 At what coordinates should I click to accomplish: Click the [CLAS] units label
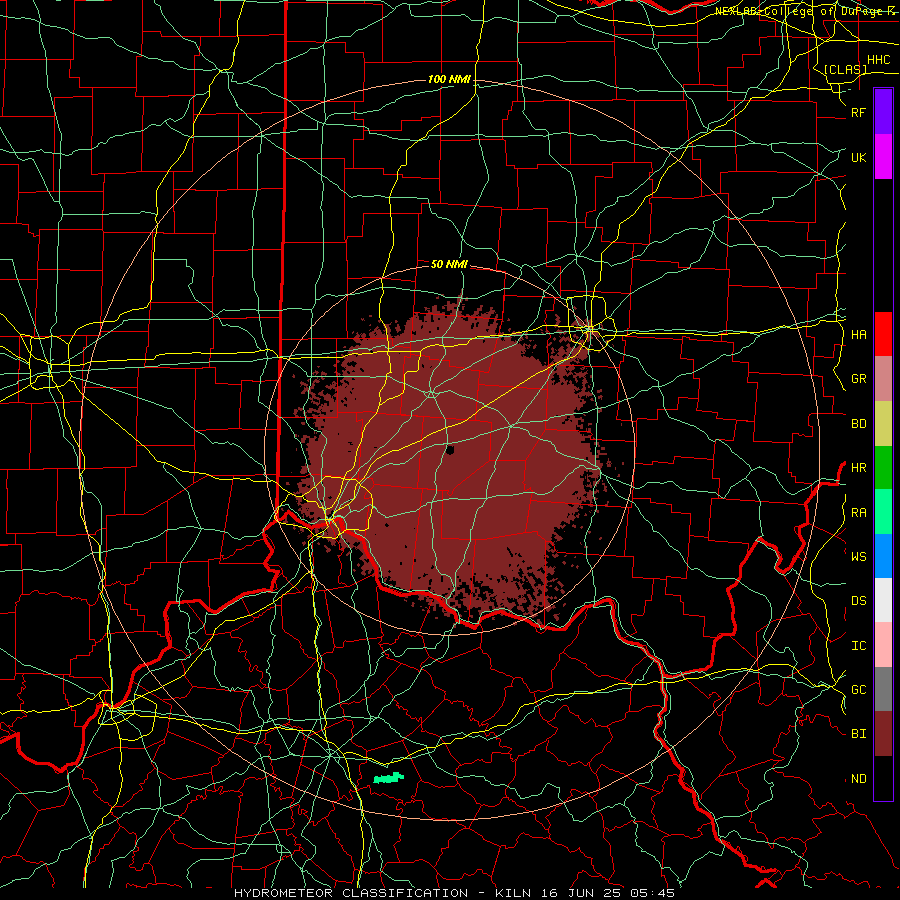pos(845,69)
